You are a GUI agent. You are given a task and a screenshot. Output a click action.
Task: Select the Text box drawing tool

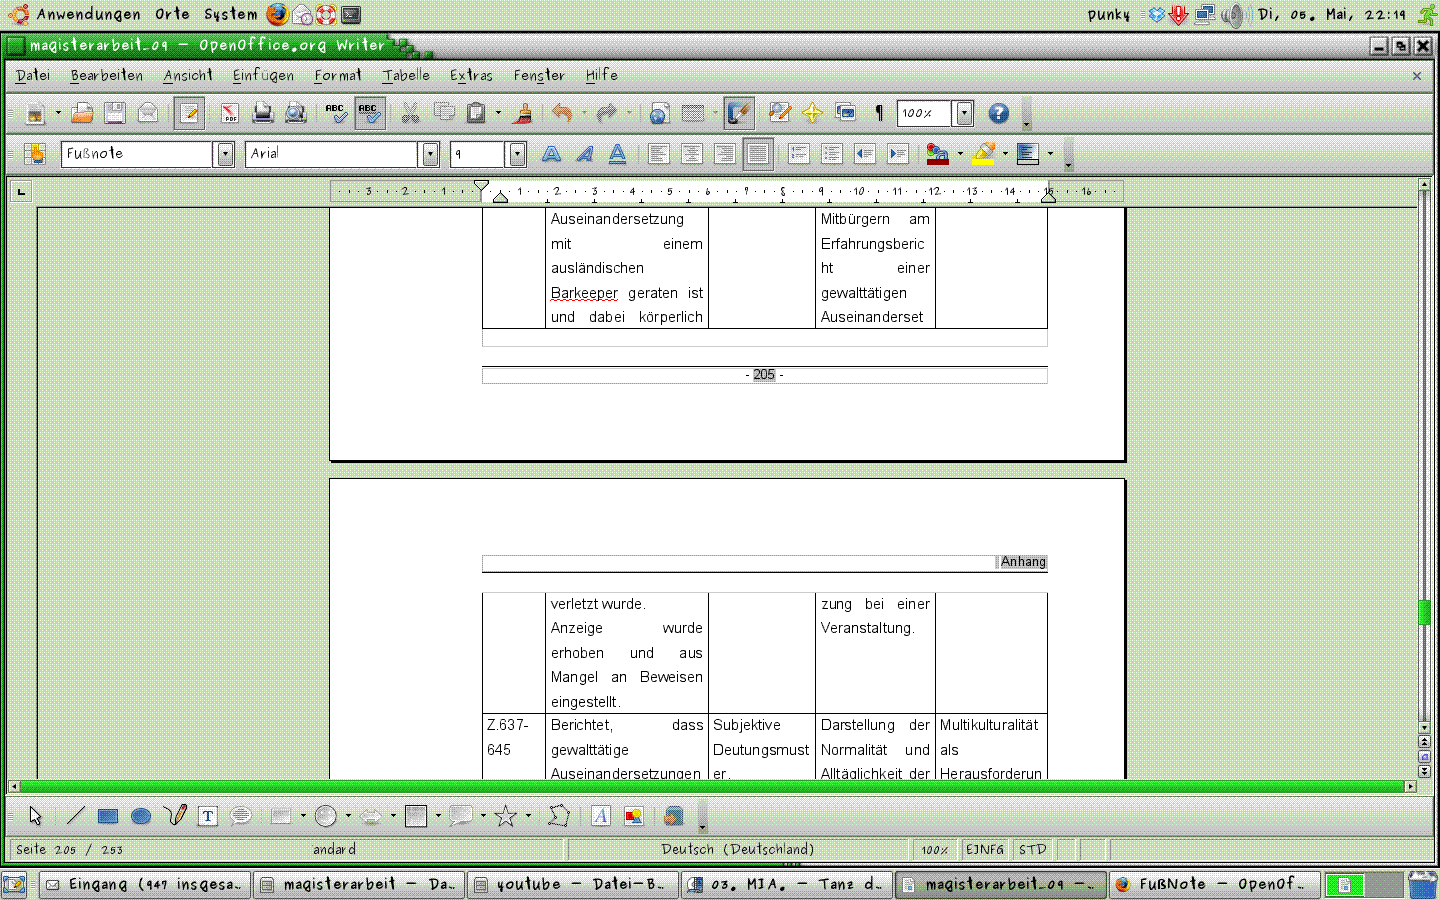pyautogui.click(x=207, y=817)
